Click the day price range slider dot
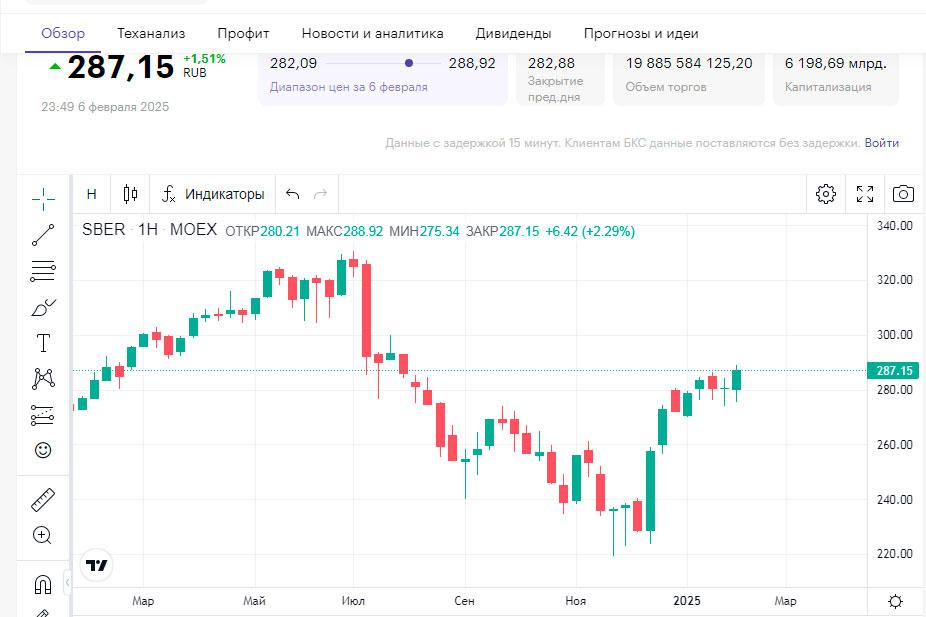This screenshot has height=617, width=926. [x=409, y=63]
